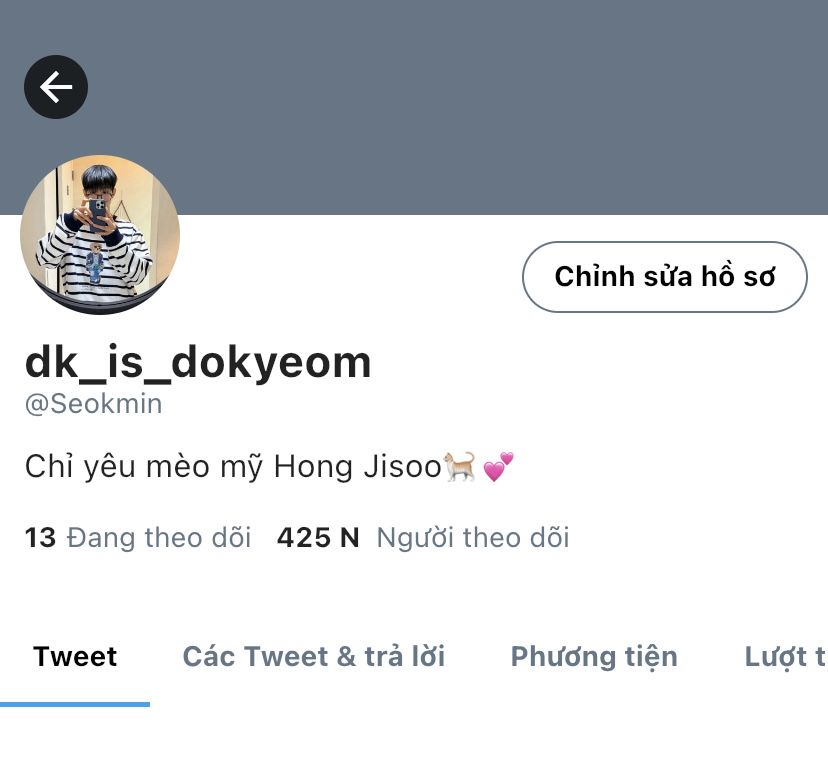View the Người theo dõi list
Viewport: 828px width, 760px height.
(473, 538)
